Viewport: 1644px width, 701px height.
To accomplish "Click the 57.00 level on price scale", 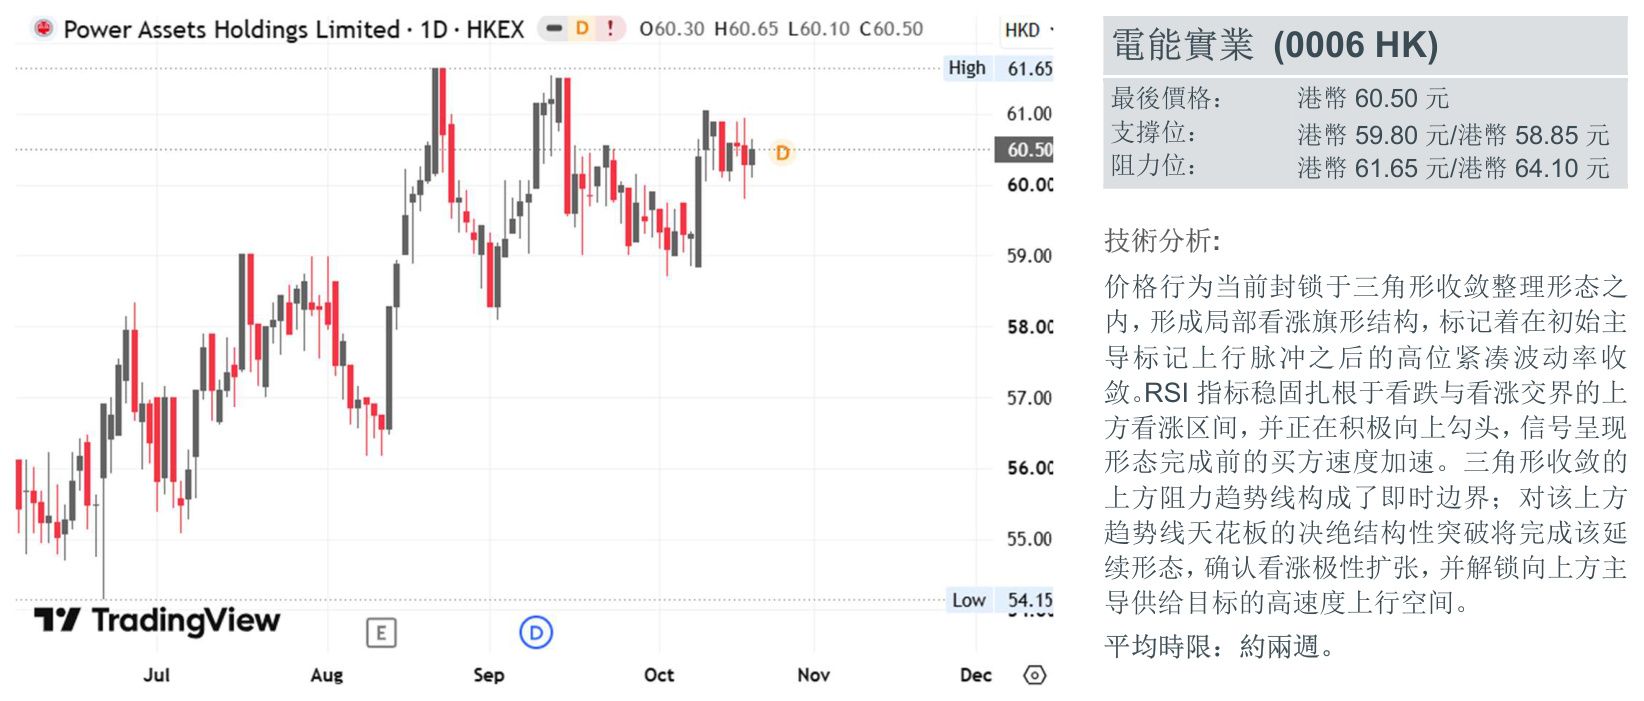I will tap(1029, 398).
